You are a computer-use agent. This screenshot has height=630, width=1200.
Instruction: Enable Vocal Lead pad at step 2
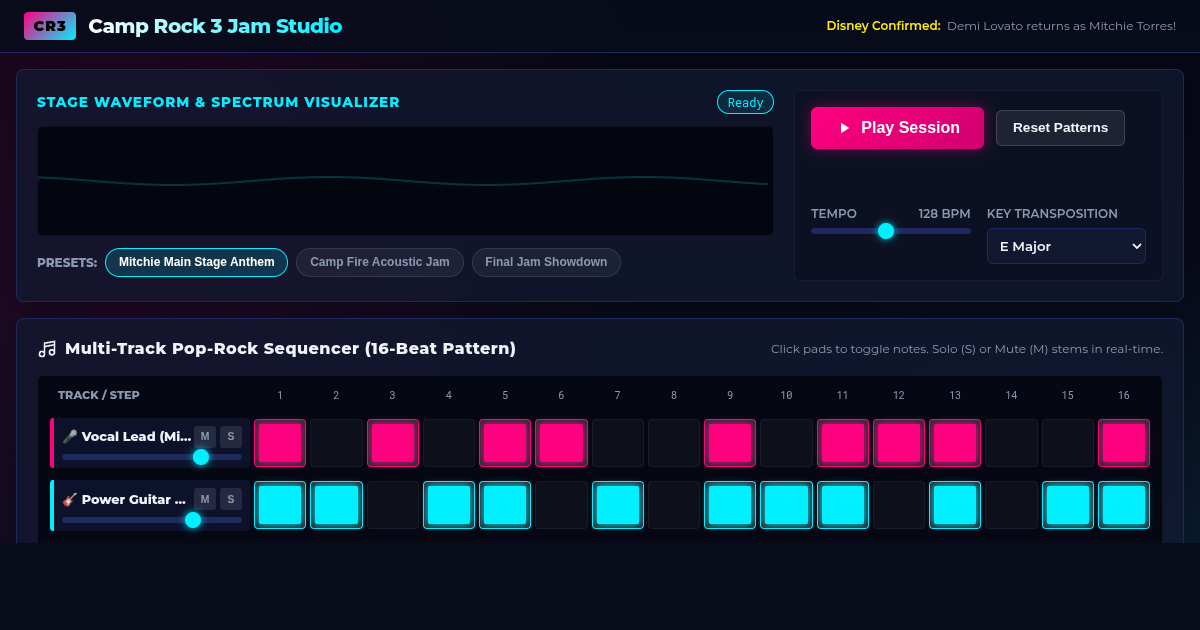[x=336, y=443]
